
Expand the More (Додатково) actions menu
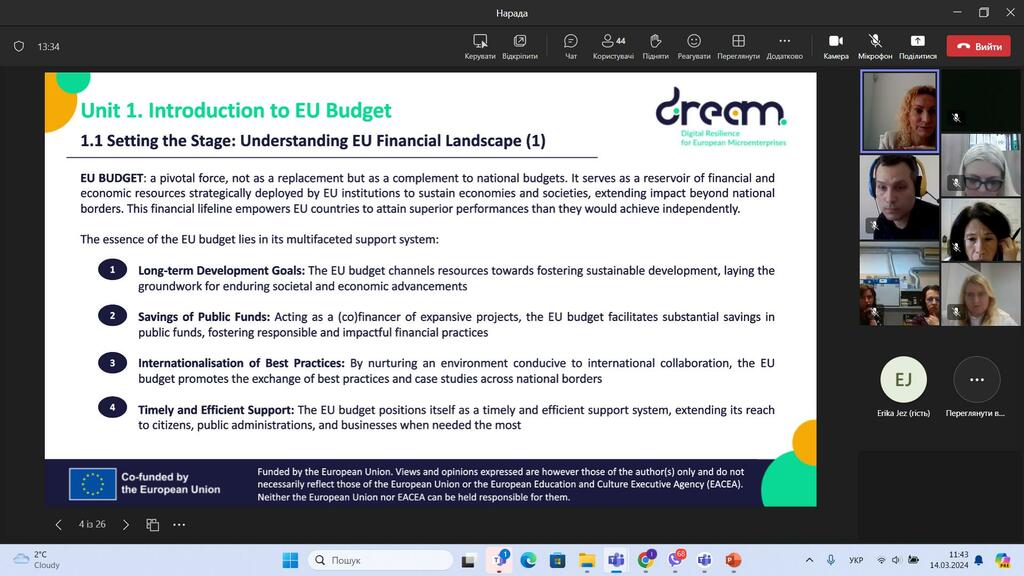(x=784, y=46)
